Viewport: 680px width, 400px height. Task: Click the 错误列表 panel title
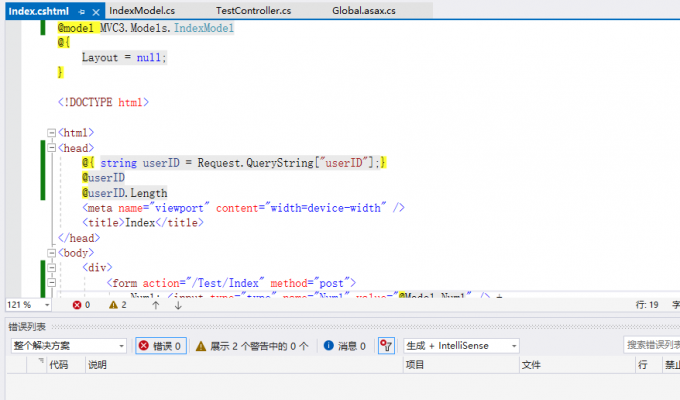point(27,327)
